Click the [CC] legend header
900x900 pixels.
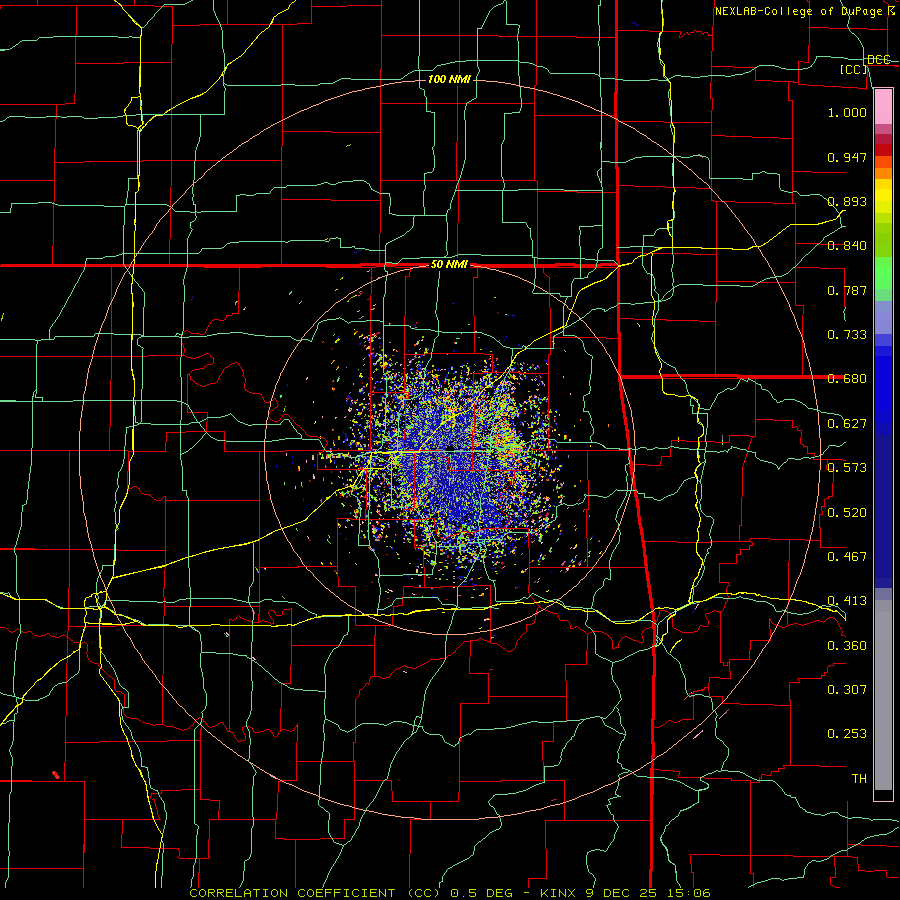point(854,69)
